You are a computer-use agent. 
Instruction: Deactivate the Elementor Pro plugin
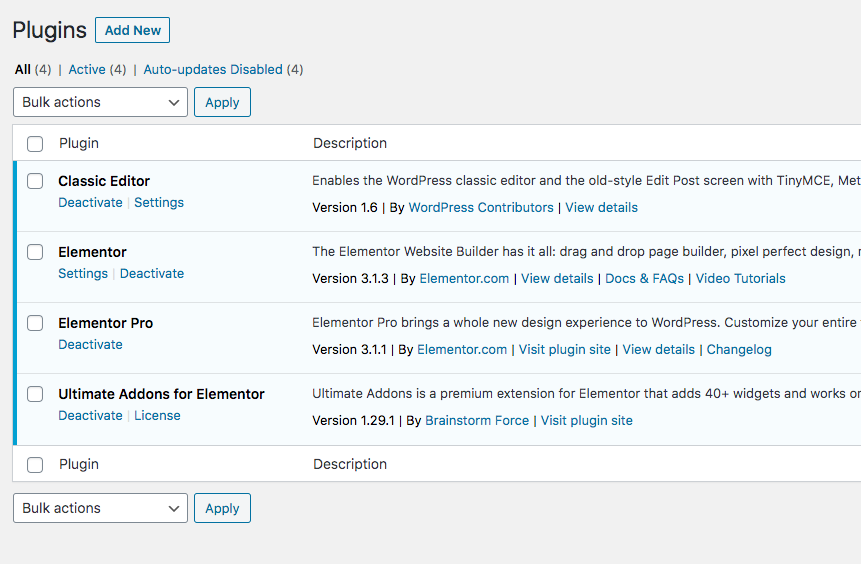(x=91, y=344)
